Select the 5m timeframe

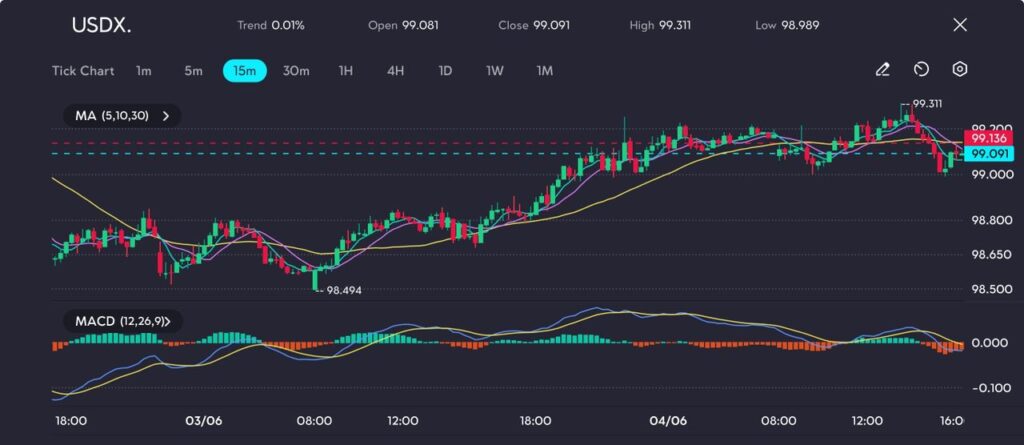[x=193, y=71]
